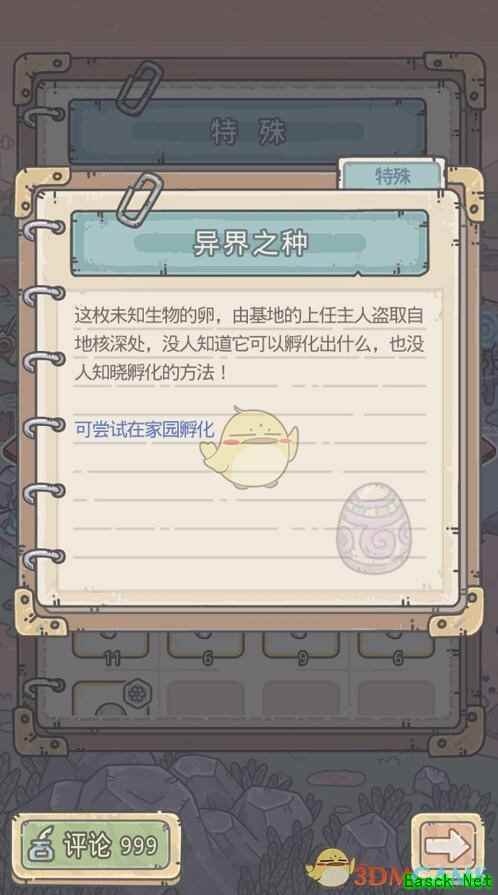Click the 特殊 header banner

(x=247, y=132)
